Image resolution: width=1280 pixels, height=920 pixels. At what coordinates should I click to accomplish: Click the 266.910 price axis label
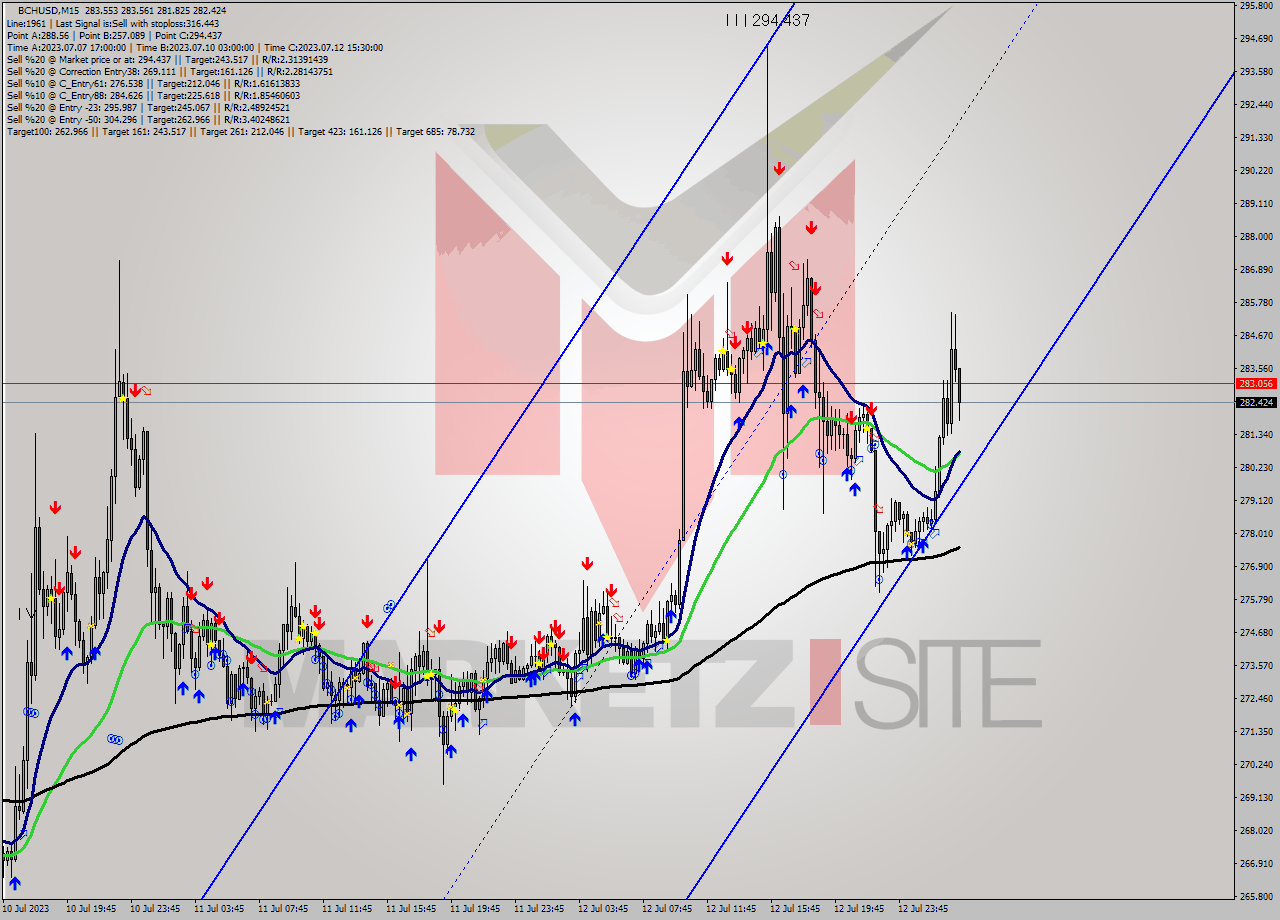tap(1255, 863)
